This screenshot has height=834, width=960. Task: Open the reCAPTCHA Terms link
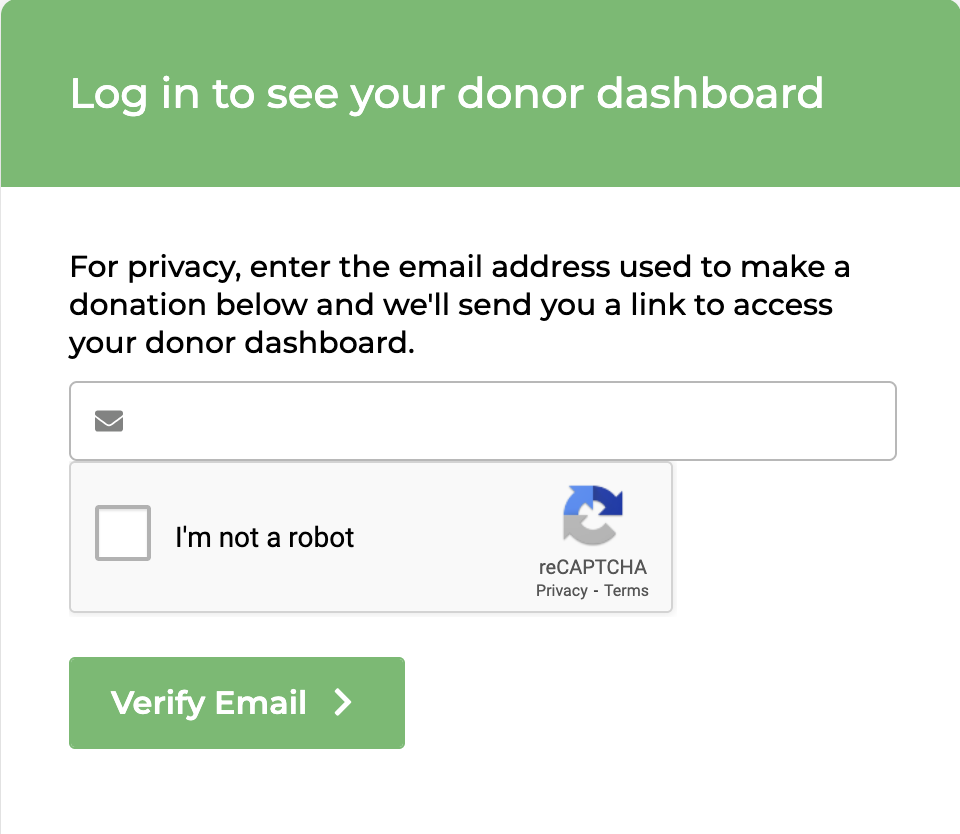(x=626, y=590)
